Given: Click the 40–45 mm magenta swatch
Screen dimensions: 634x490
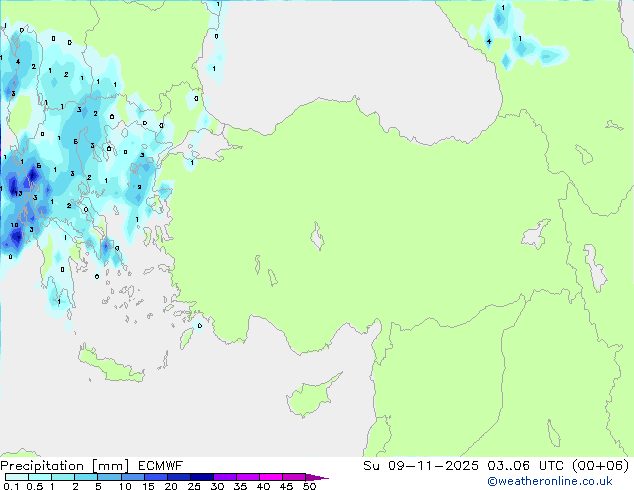Looking at the screenshot, I should point(271,477).
